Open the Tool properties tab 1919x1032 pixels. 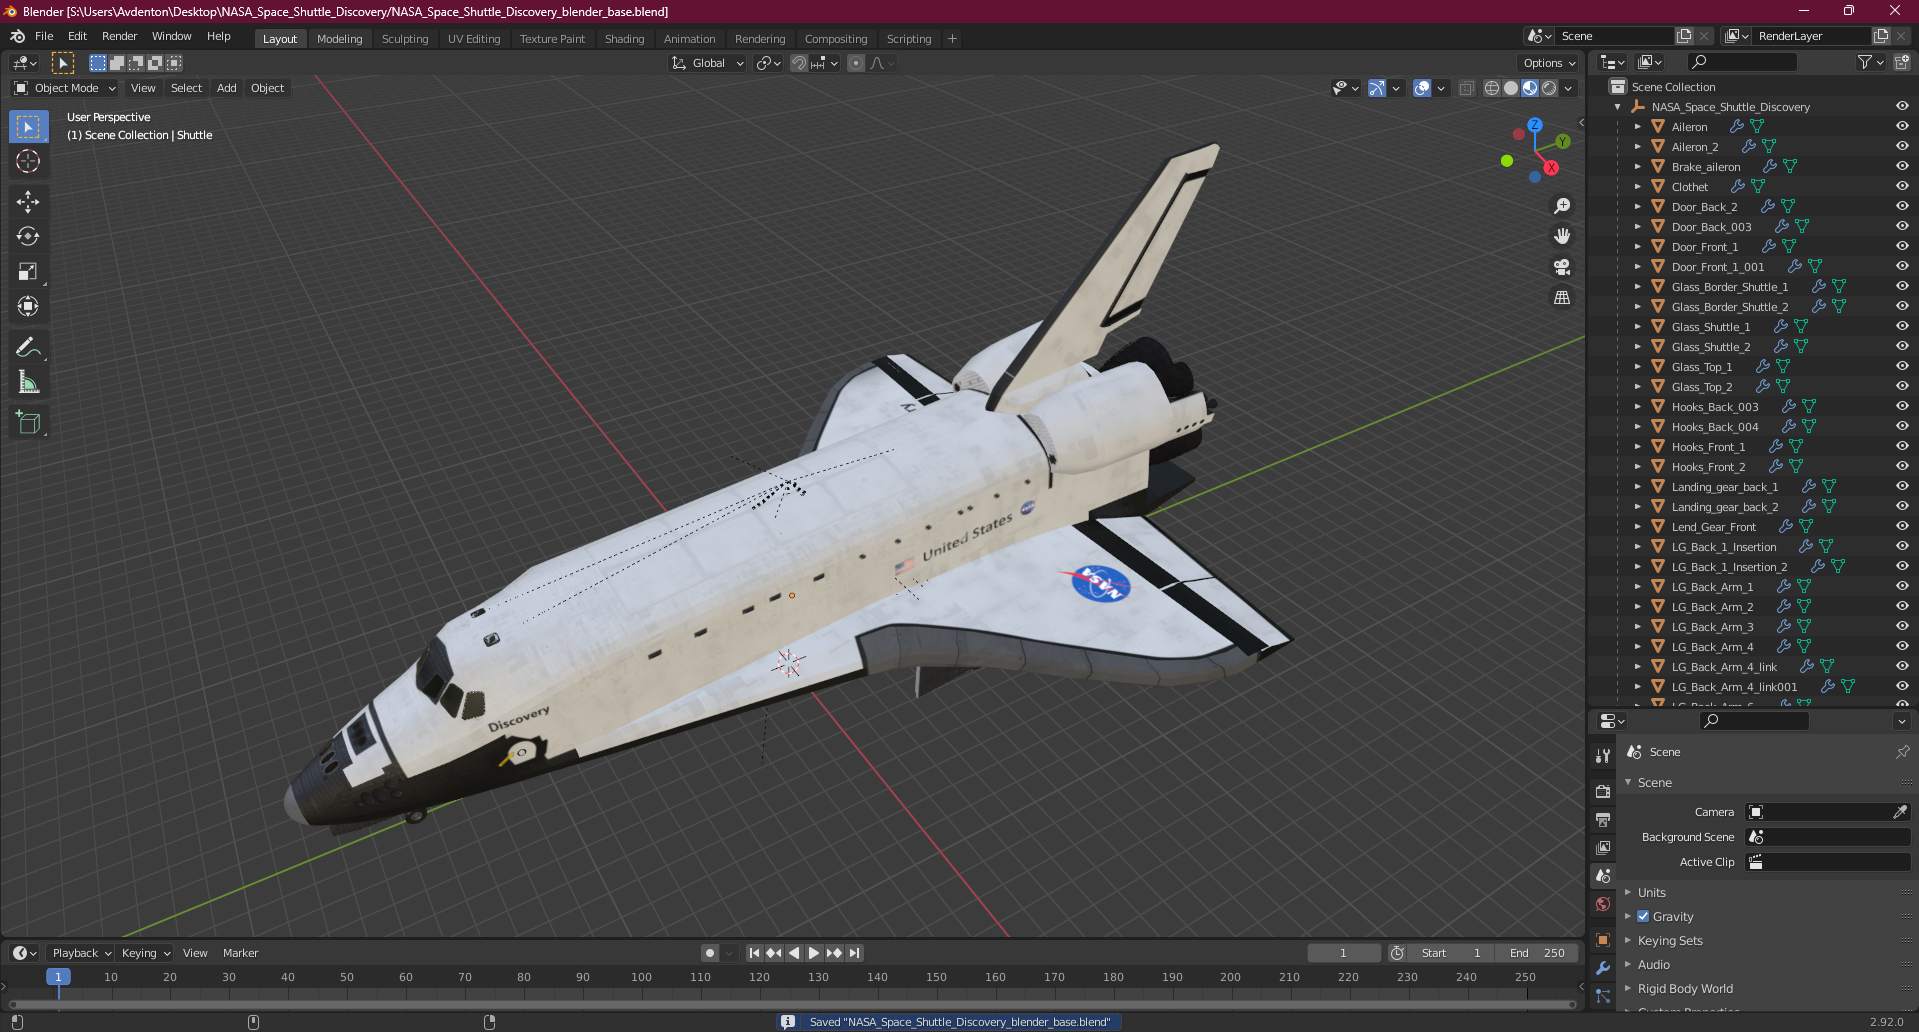1603,755
